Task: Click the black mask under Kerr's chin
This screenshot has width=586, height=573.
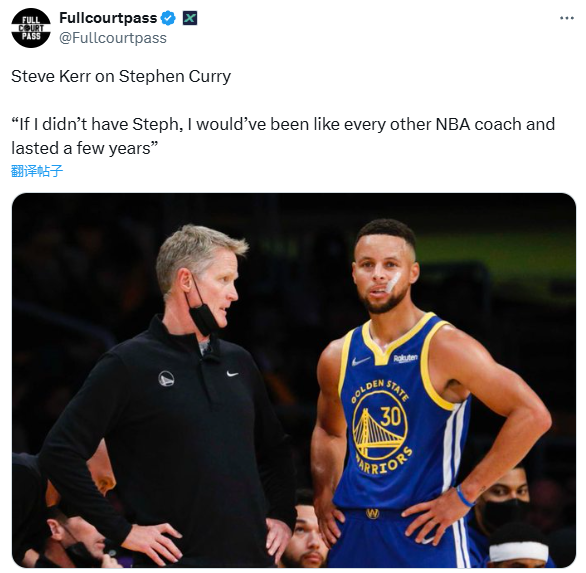Action: coord(204,318)
